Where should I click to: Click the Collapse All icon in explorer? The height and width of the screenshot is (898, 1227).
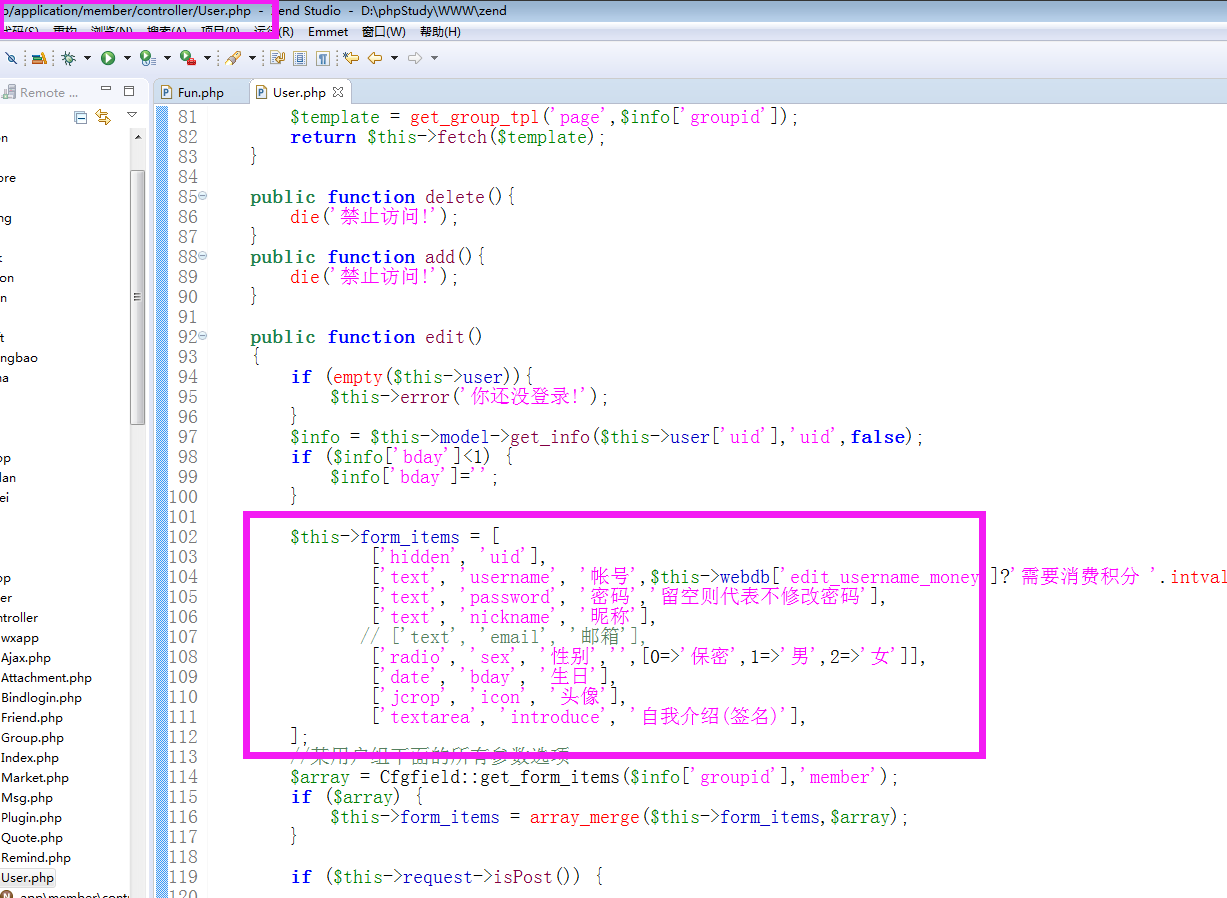81,118
